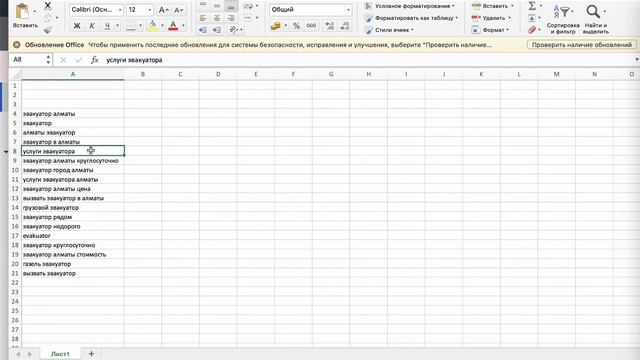Select column A header

73,74
